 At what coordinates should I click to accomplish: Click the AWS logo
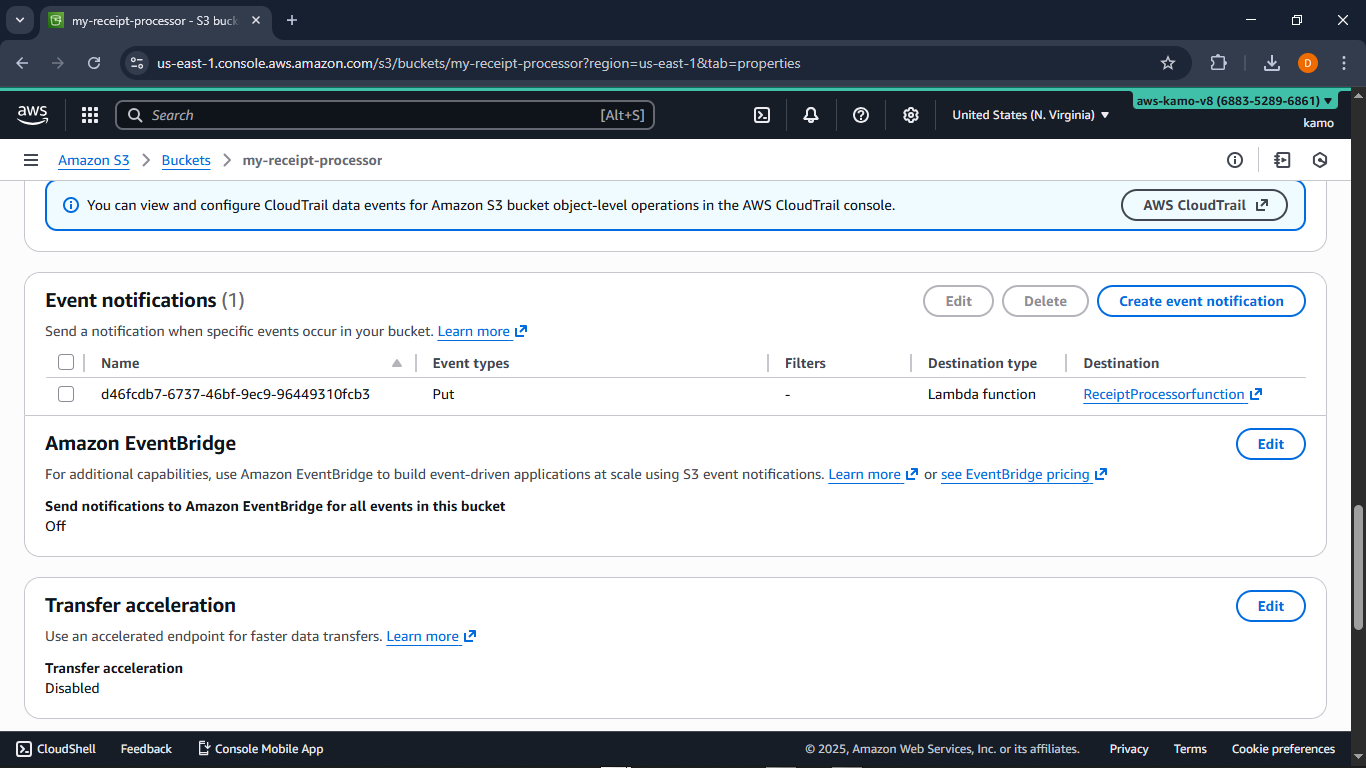[x=32, y=114]
